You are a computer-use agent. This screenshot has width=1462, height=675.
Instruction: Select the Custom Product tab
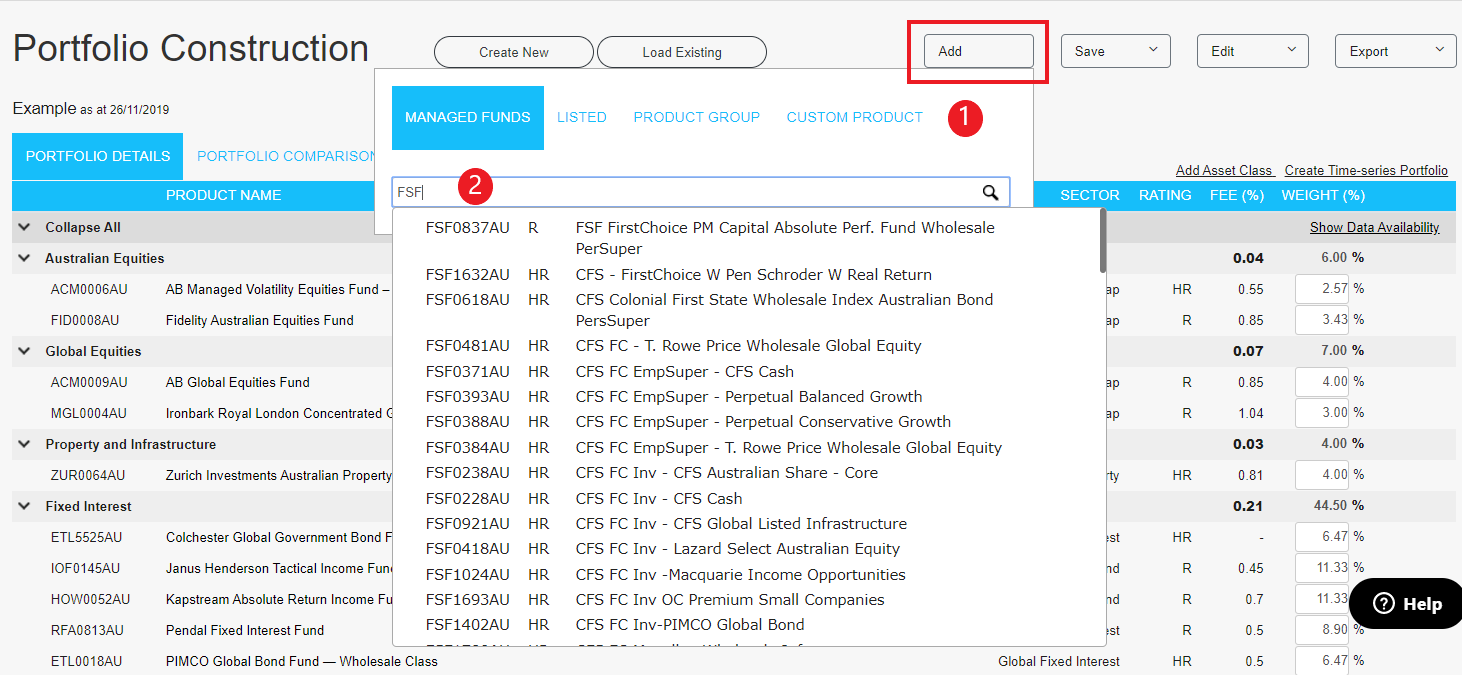[854, 118]
